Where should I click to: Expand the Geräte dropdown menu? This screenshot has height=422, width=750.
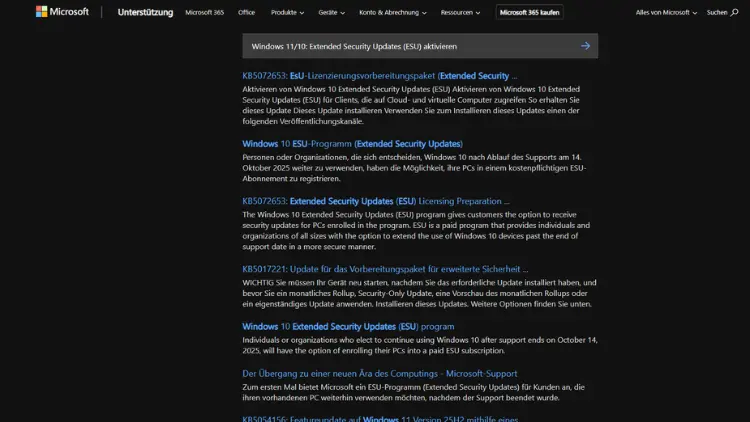click(x=331, y=12)
